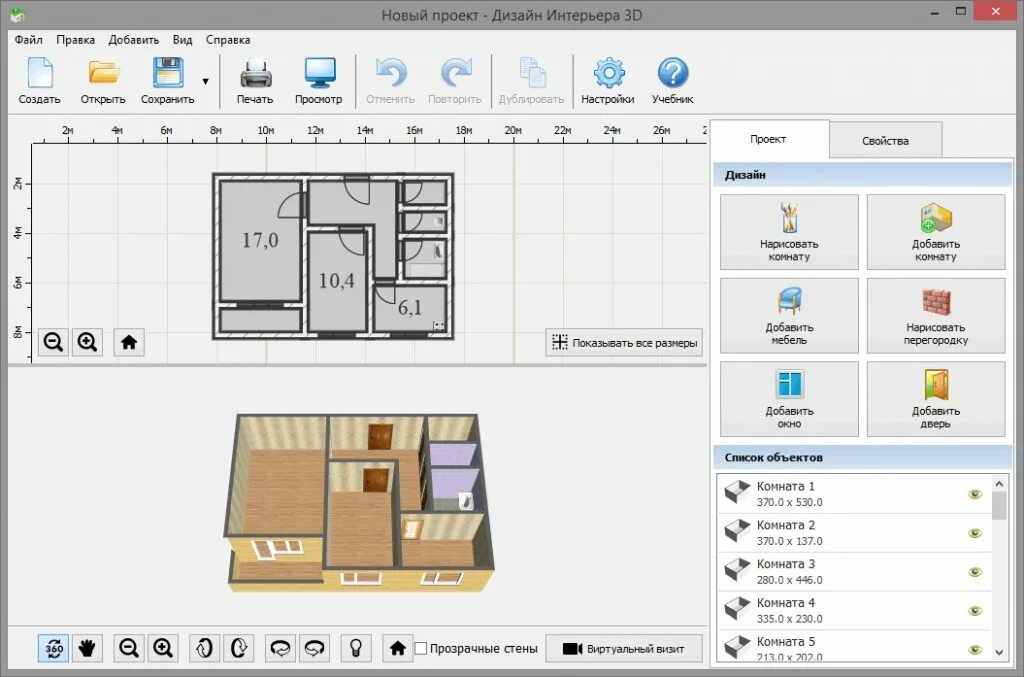
Task: Tilt the 3D view with first vertical rotate icon
Action: click(x=204, y=648)
